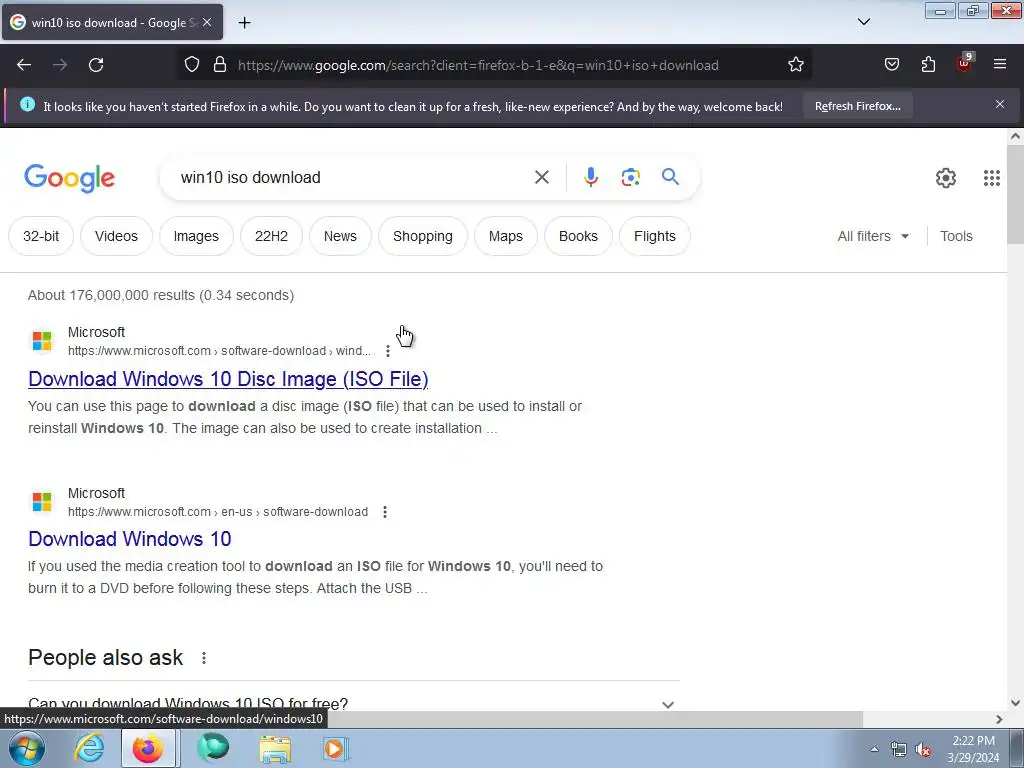This screenshot has height=768, width=1024.
Task: Open the shield tracking protection icon
Action: (191, 65)
